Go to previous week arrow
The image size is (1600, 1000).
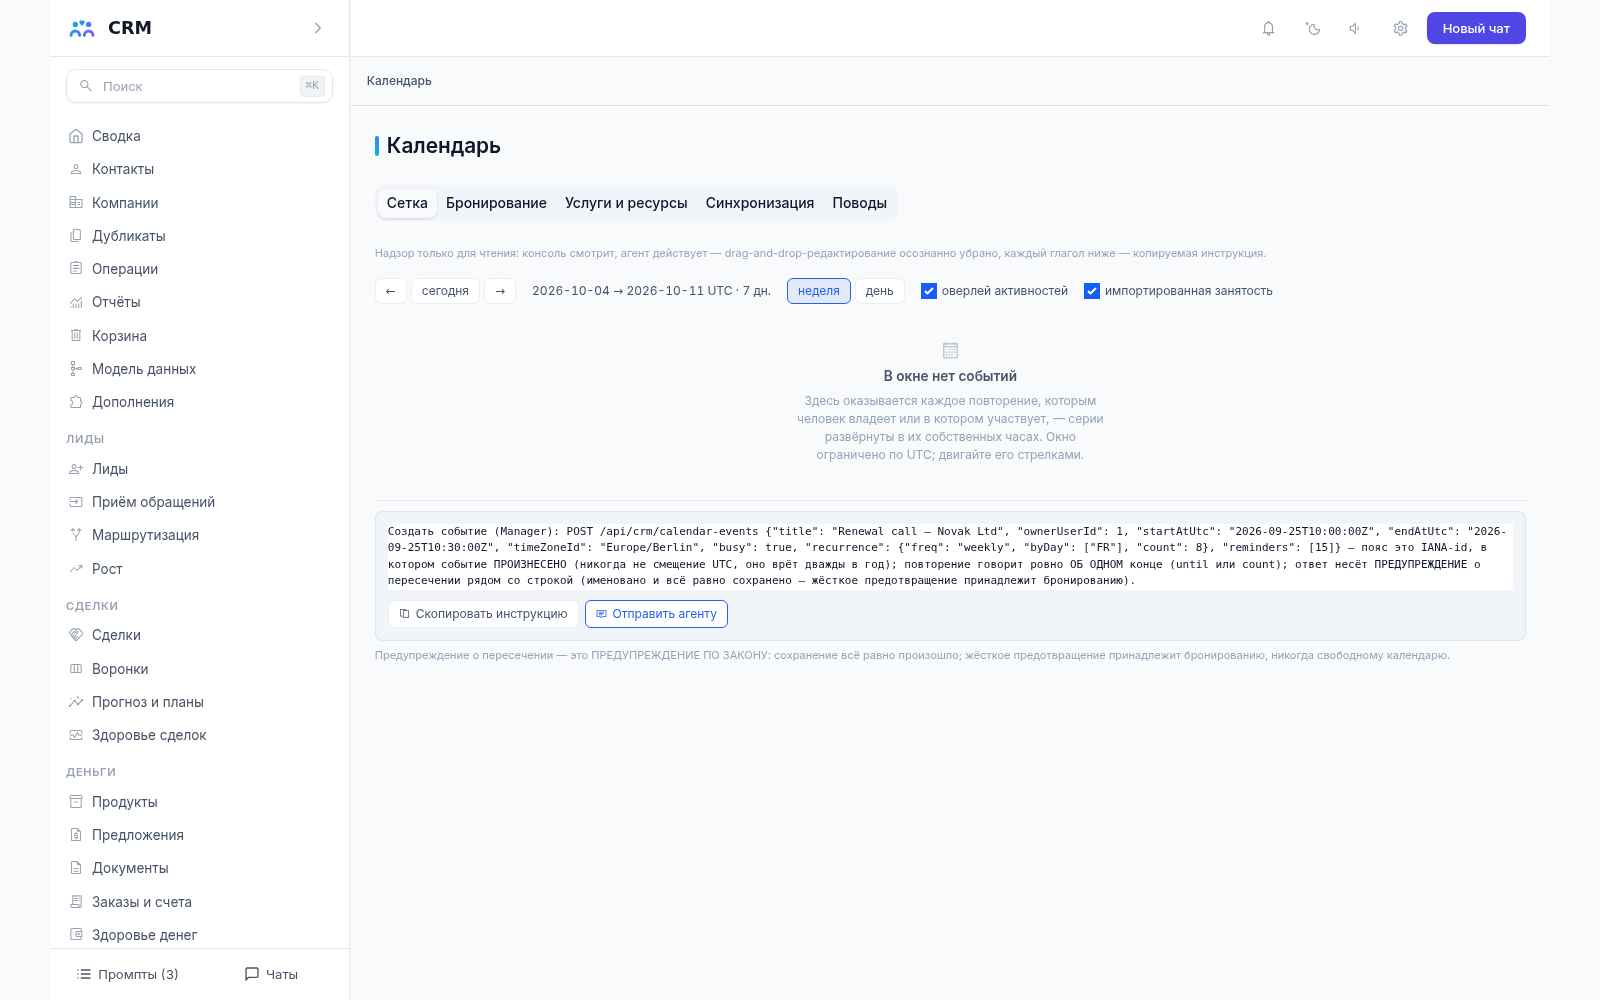coord(391,291)
